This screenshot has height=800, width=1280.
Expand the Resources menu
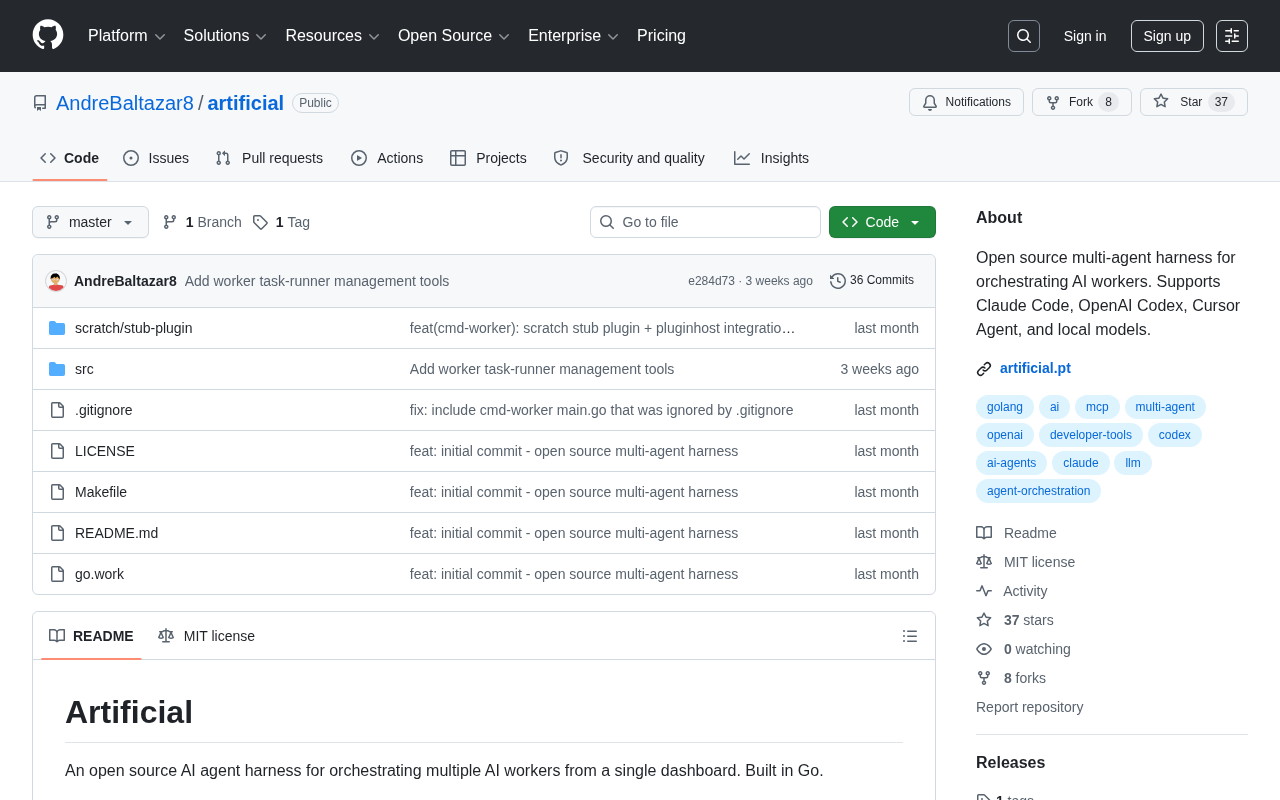[x=332, y=36]
